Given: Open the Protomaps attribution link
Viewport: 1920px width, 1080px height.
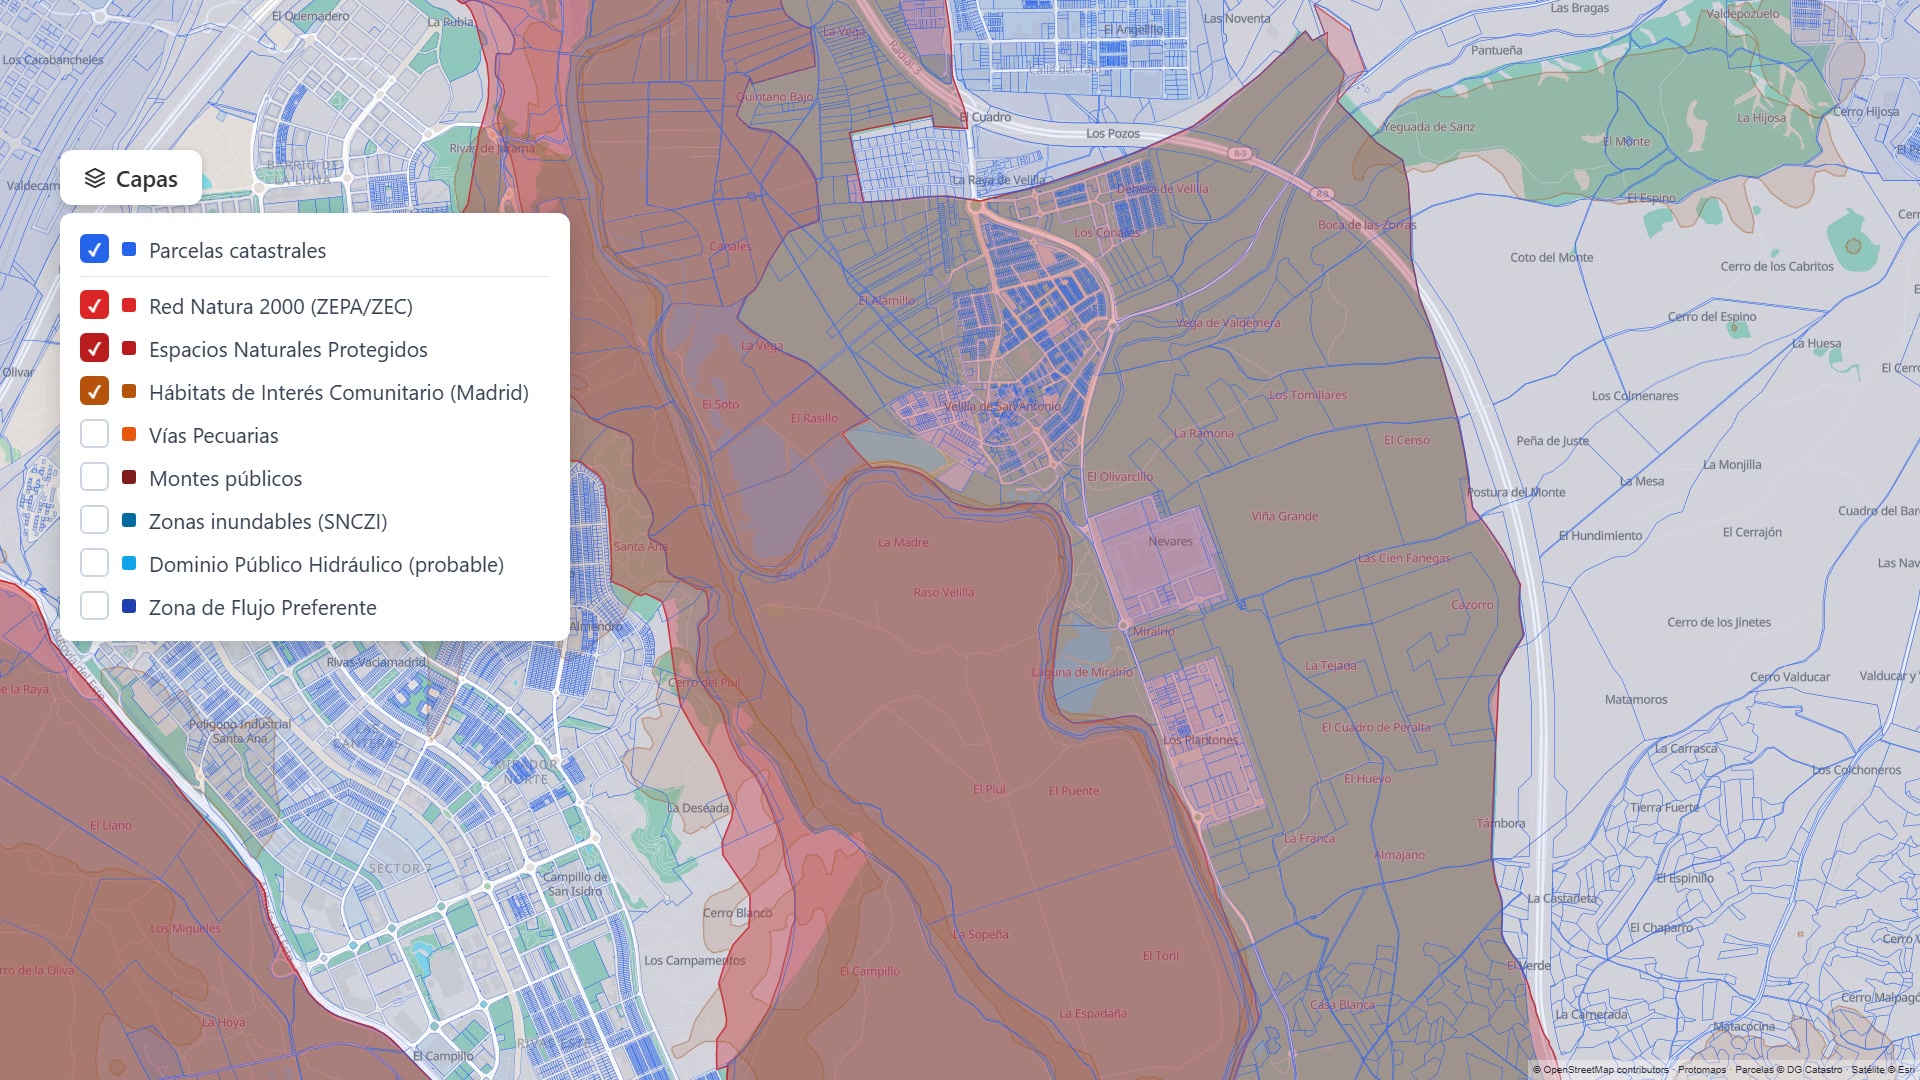Looking at the screenshot, I should (1702, 1070).
